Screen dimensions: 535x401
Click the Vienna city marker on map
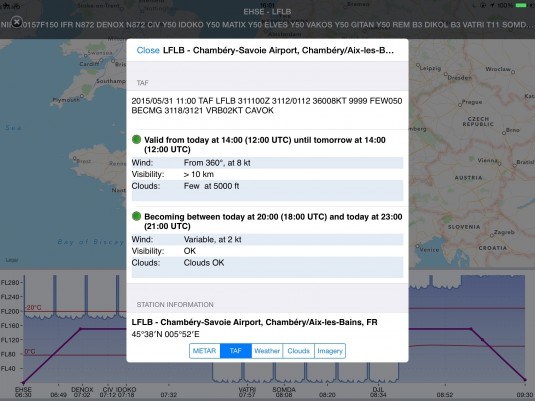(x=499, y=163)
